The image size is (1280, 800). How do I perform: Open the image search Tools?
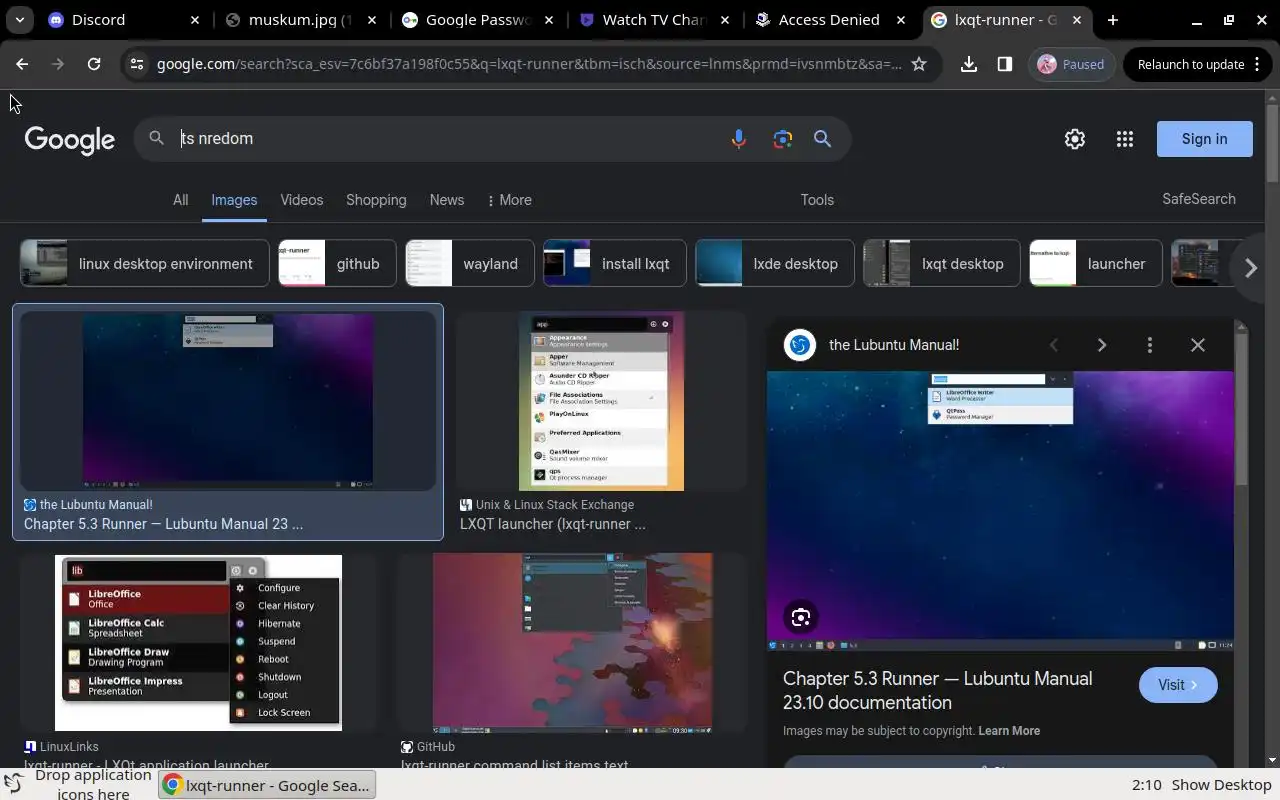817,200
